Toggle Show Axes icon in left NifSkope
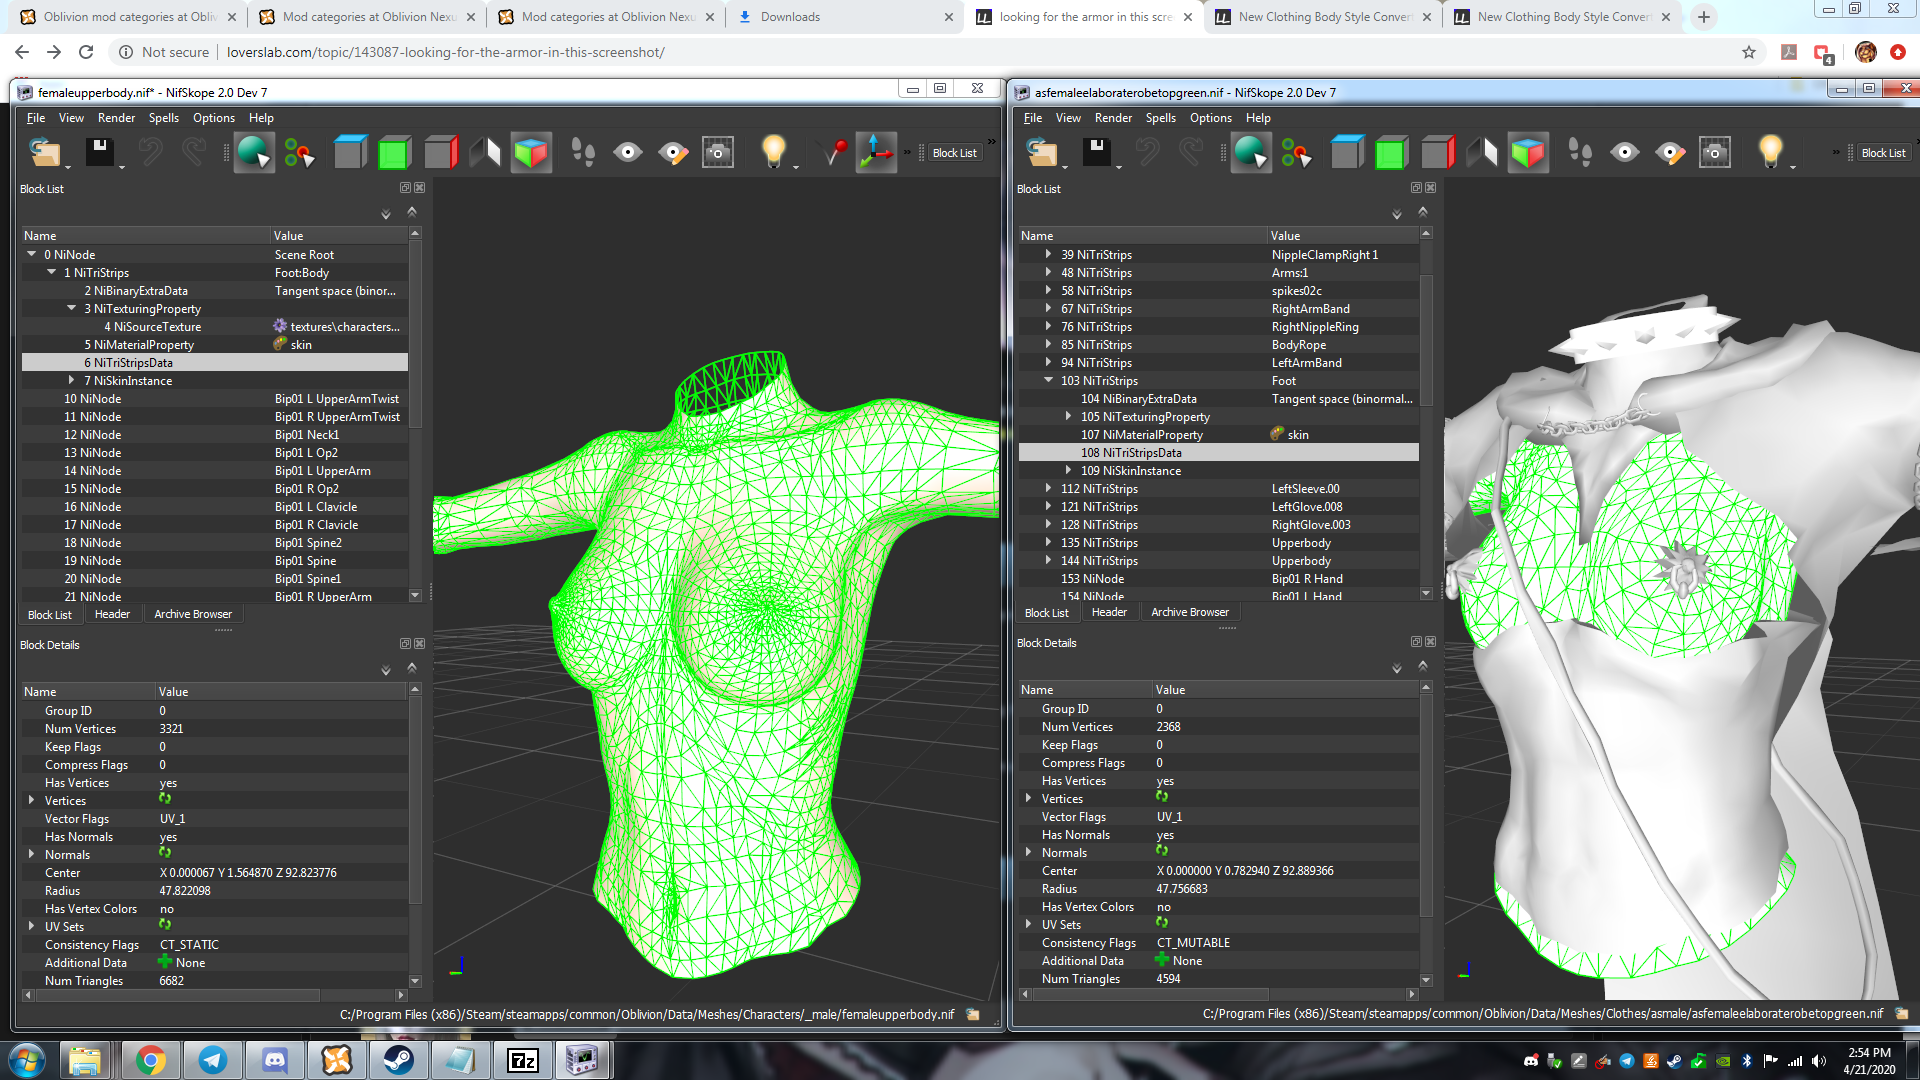 (x=877, y=153)
